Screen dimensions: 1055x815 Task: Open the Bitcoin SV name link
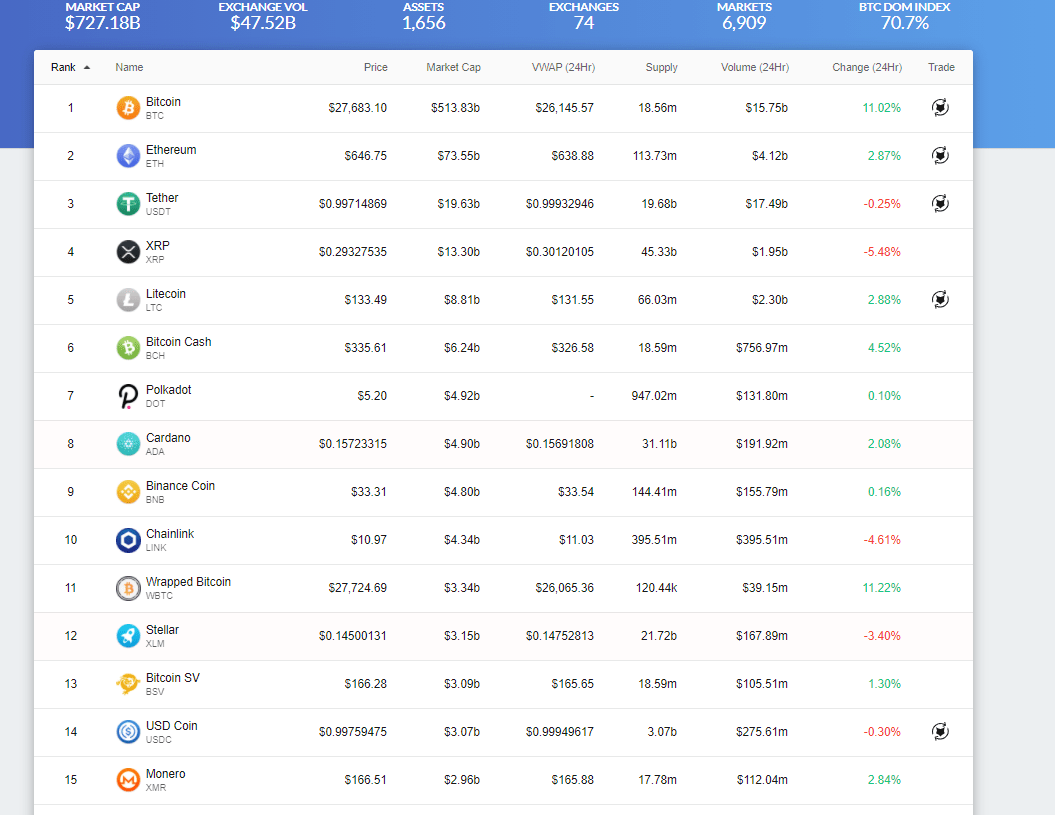tap(173, 678)
